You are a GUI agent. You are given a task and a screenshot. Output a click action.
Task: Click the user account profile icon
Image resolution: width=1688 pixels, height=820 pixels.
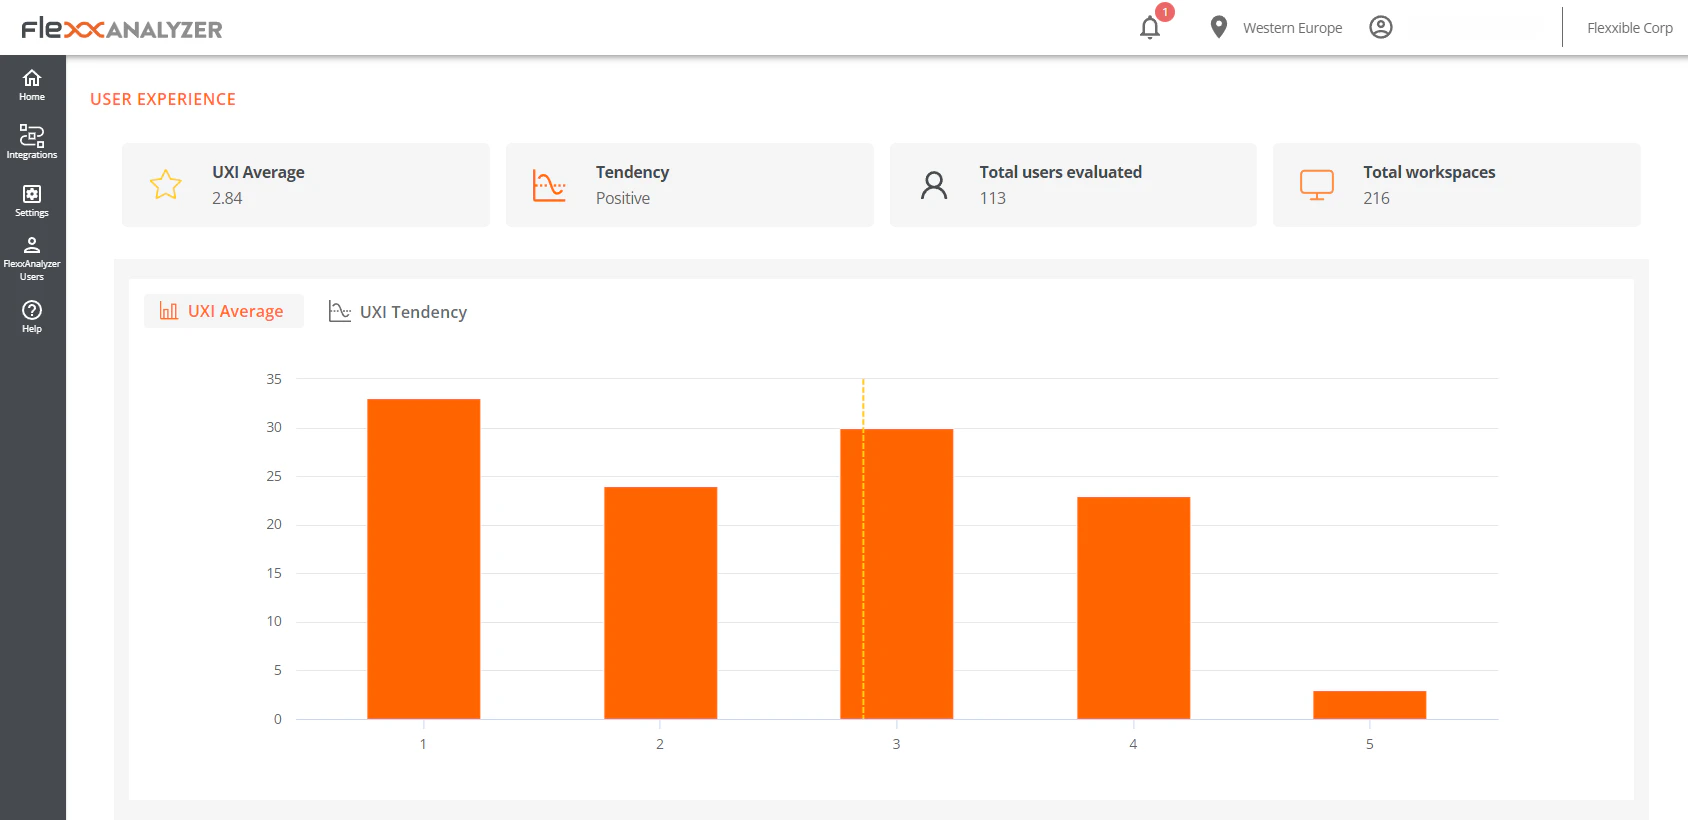(x=1380, y=28)
